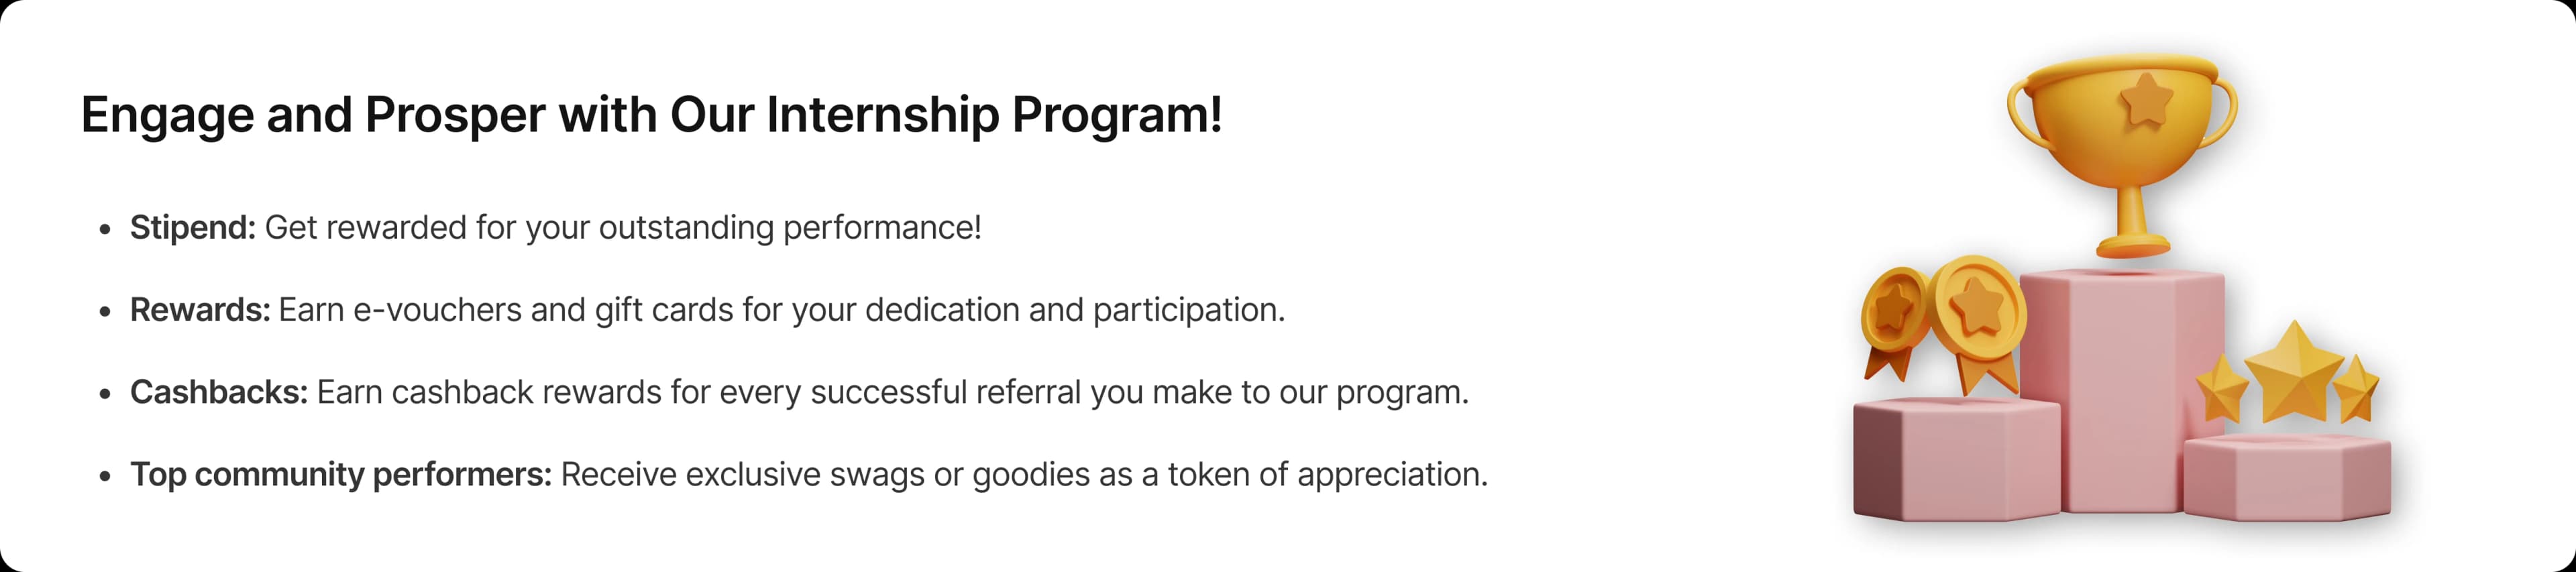Click the star on the trophy

tap(2145, 101)
